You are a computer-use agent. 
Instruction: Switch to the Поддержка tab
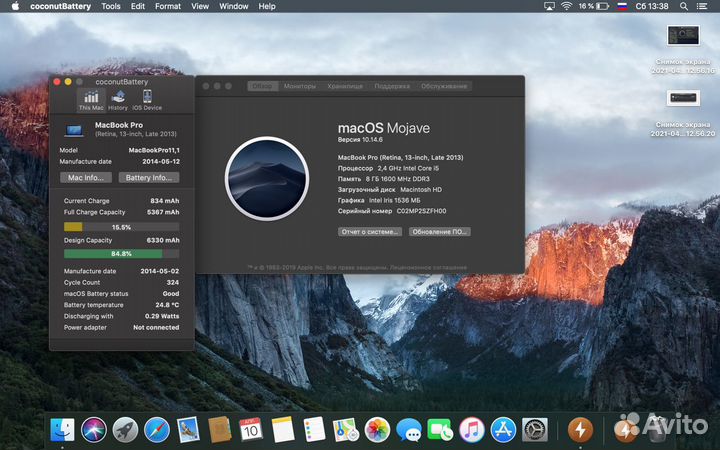[x=392, y=86]
